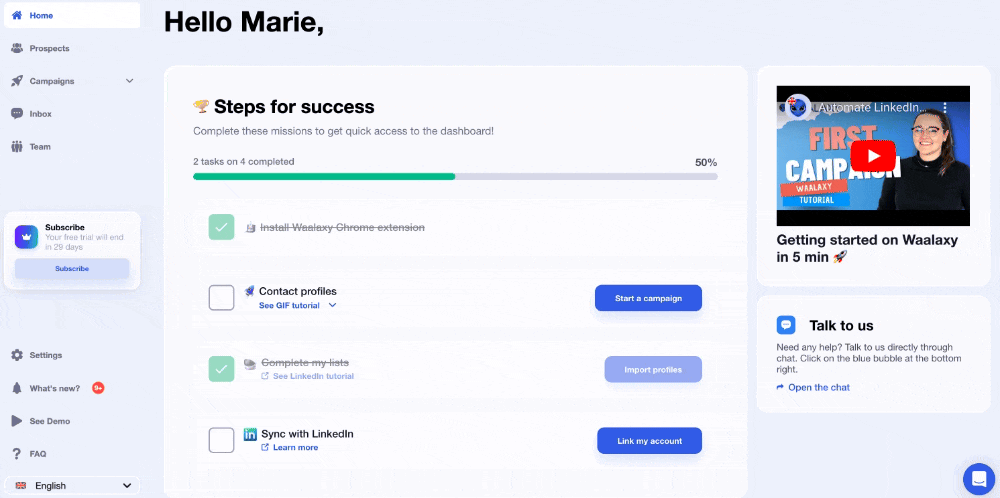Image resolution: width=1000 pixels, height=498 pixels.
Task: Tick the Sync with LinkedIn checkbox
Action: [x=221, y=440]
